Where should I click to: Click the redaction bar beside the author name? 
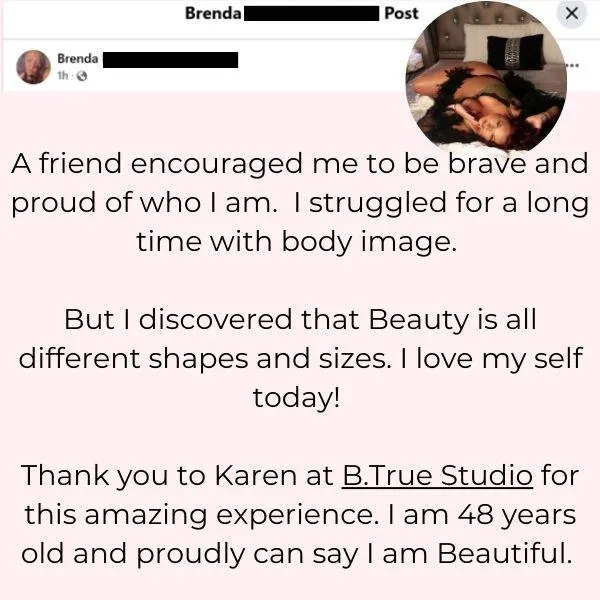coord(170,60)
